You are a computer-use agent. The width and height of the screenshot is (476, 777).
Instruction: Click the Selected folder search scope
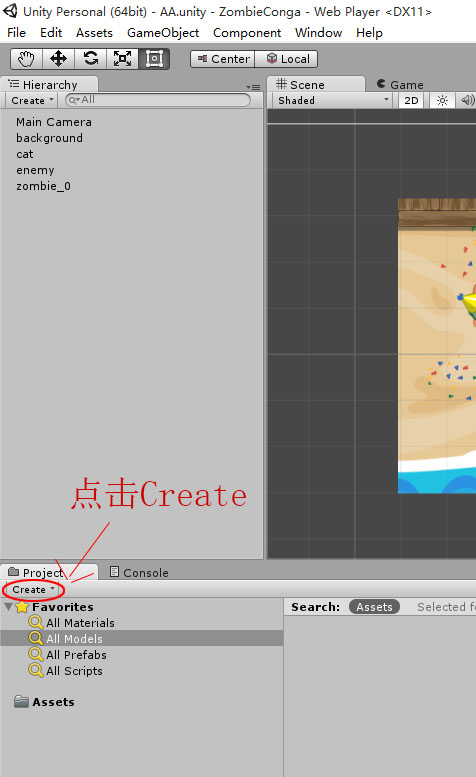click(446, 607)
